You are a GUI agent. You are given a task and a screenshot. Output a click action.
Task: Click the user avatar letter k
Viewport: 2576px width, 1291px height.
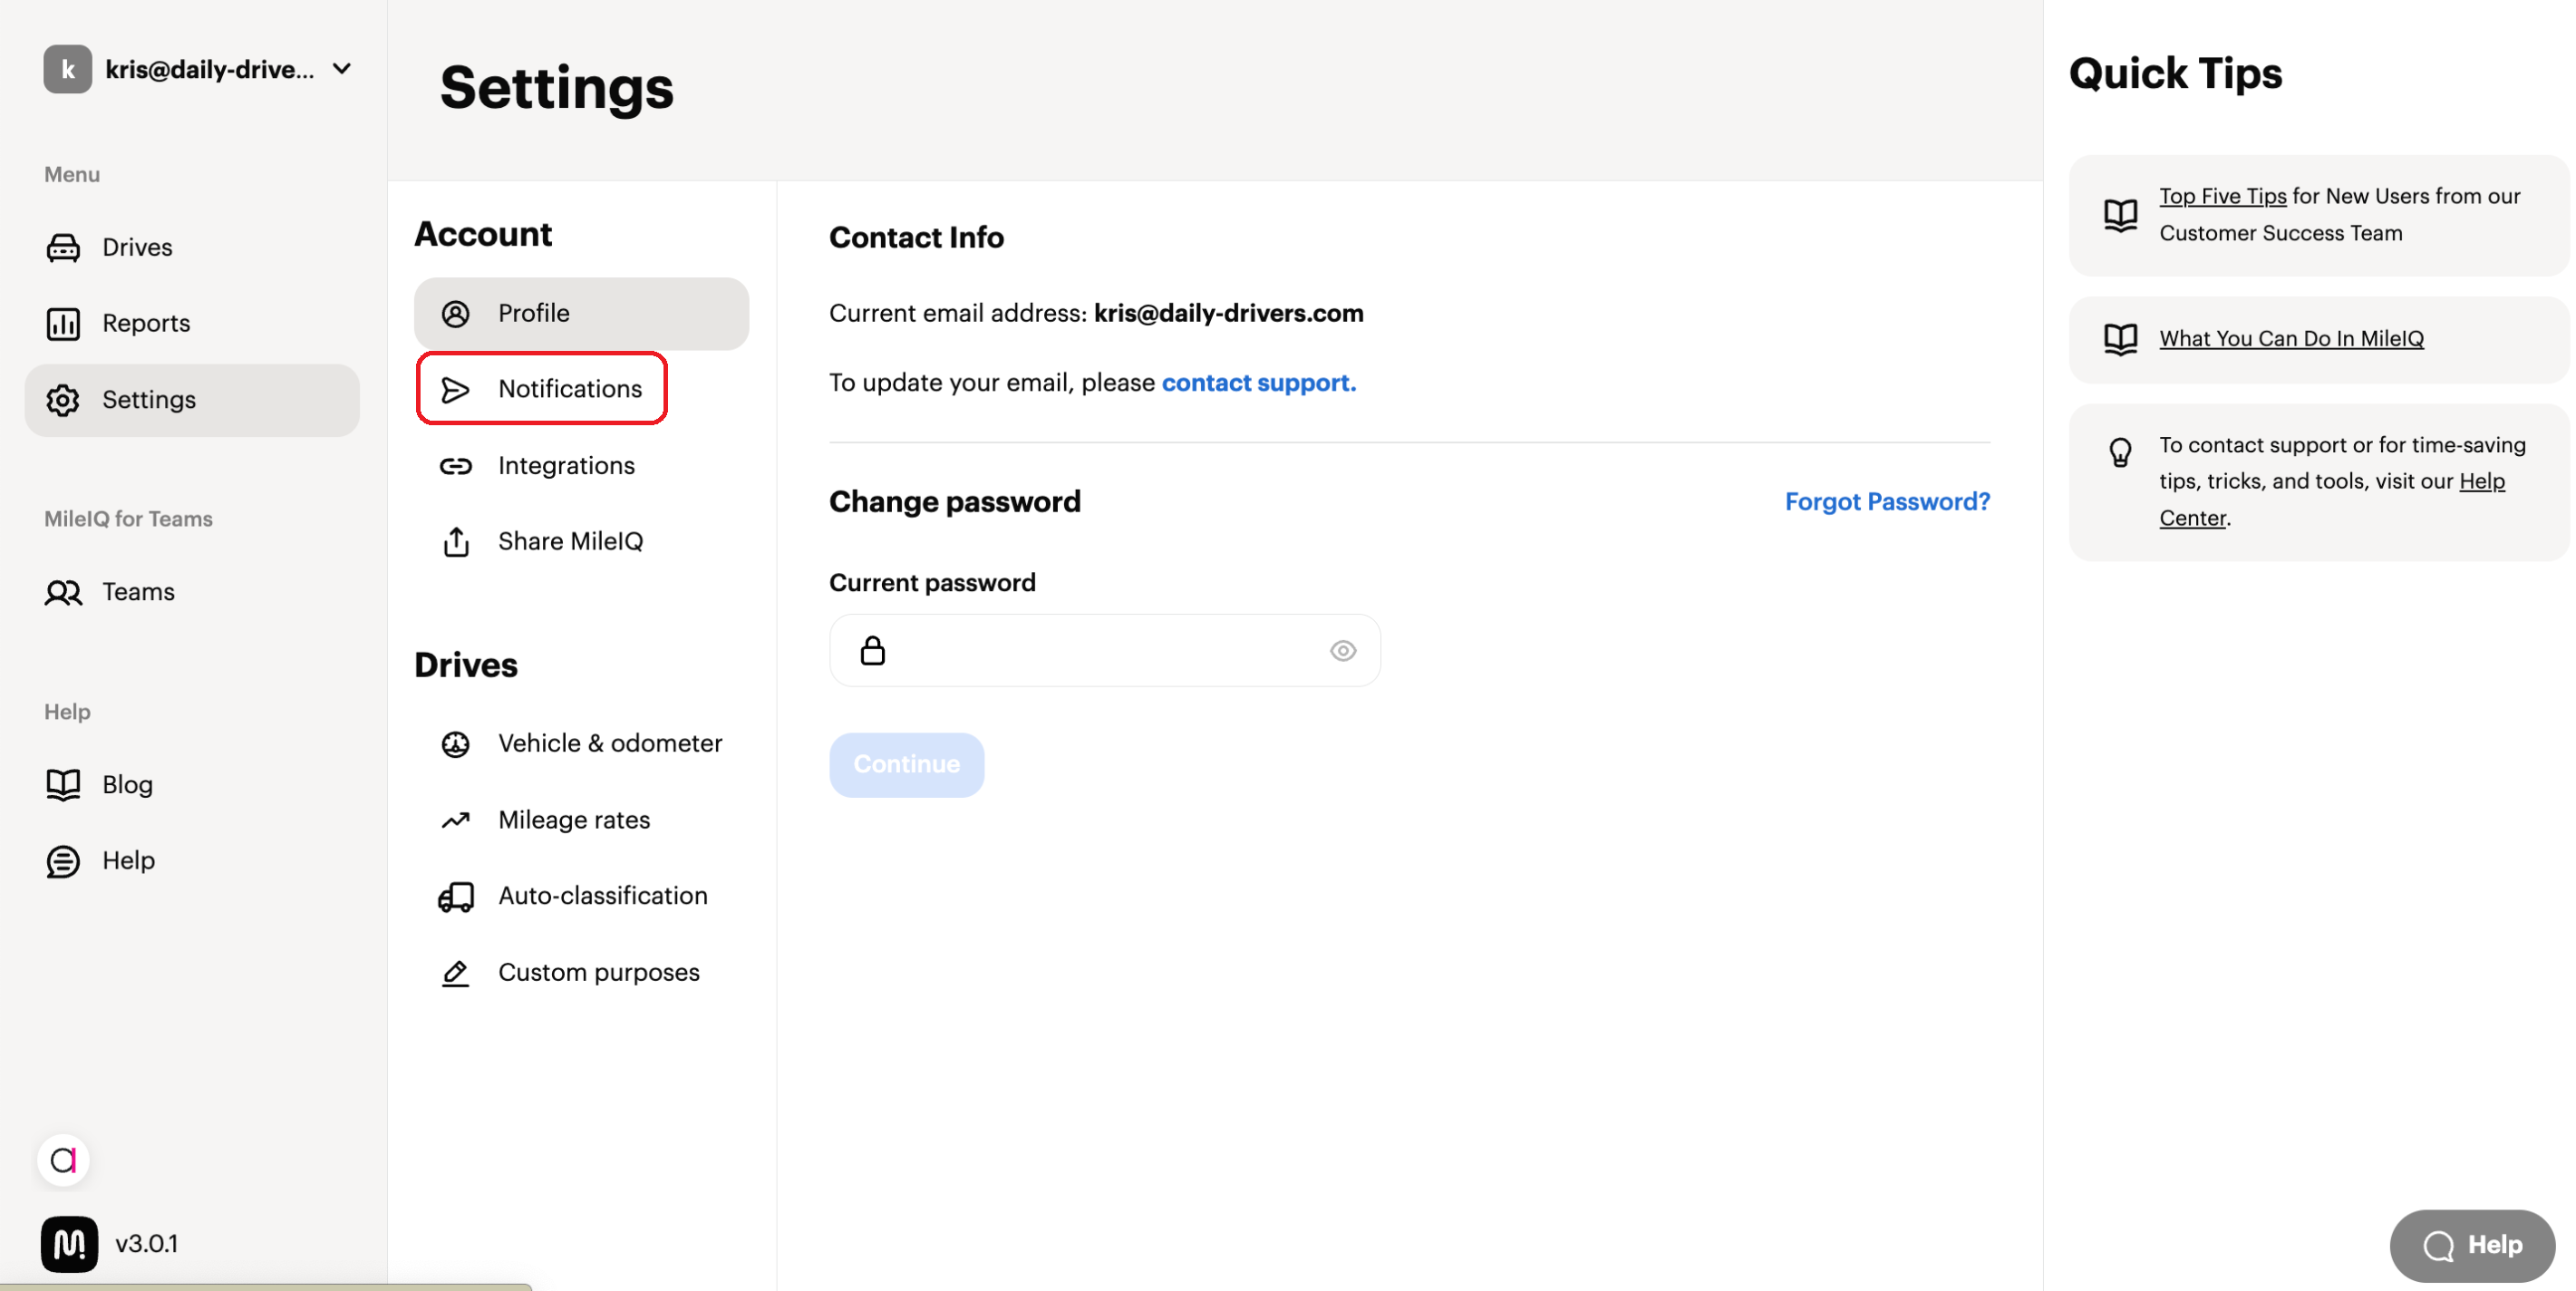click(67, 69)
